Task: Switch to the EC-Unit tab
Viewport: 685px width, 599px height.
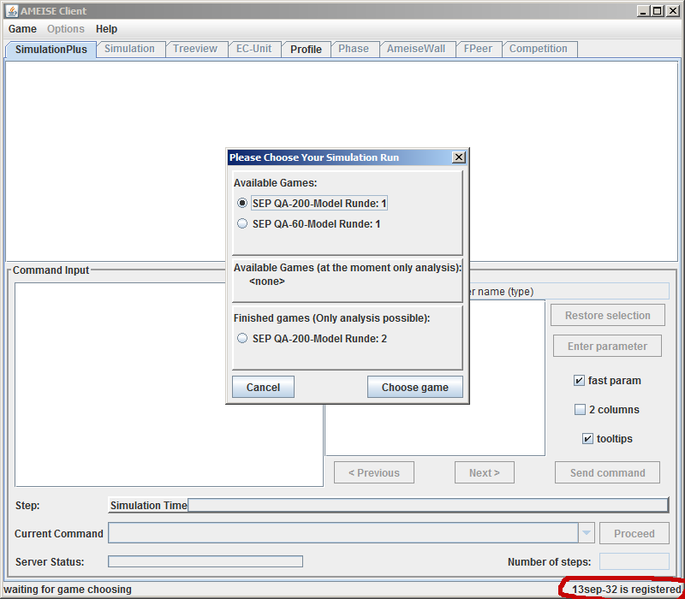Action: (x=254, y=49)
